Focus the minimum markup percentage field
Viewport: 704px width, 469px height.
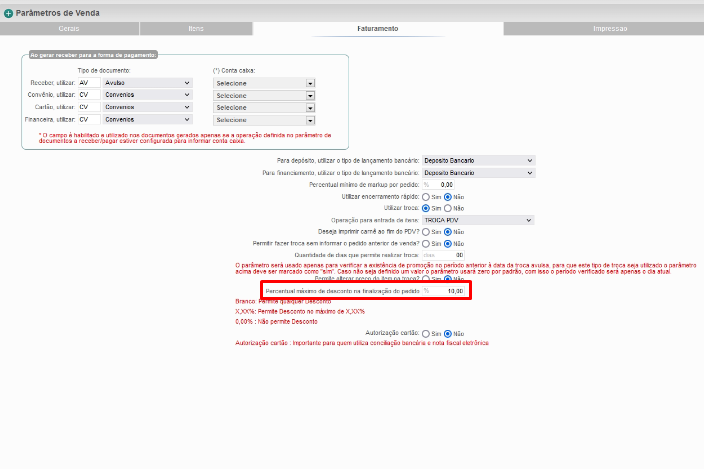pyautogui.click(x=438, y=184)
